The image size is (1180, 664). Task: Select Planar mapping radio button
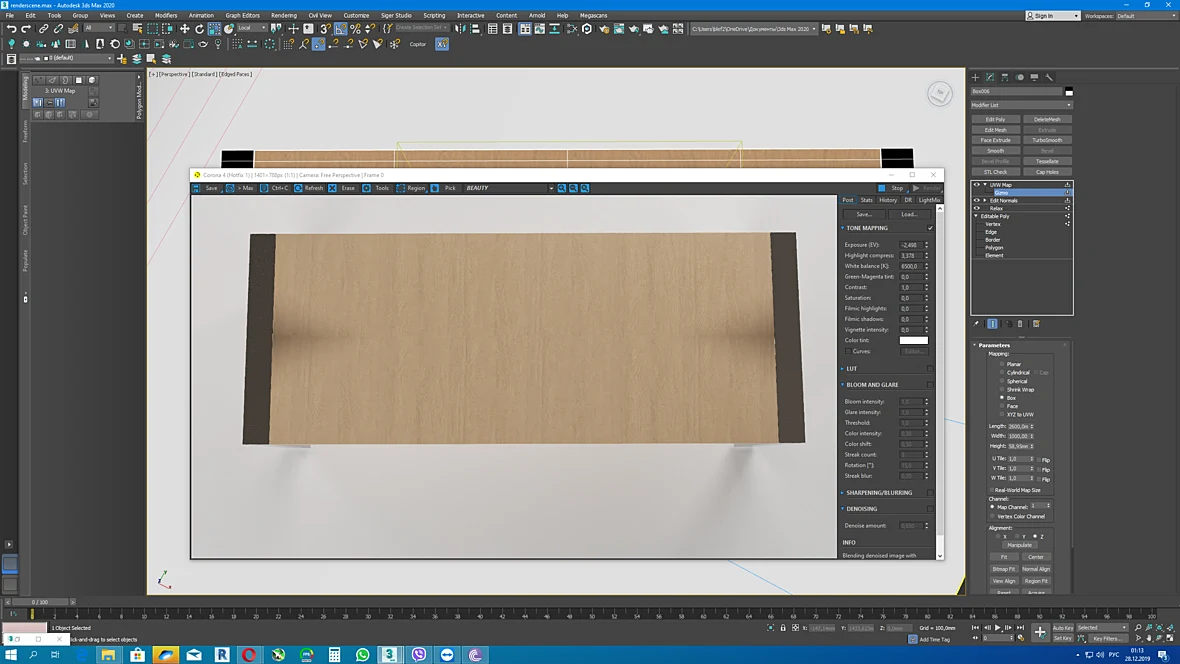pyautogui.click(x=1002, y=364)
